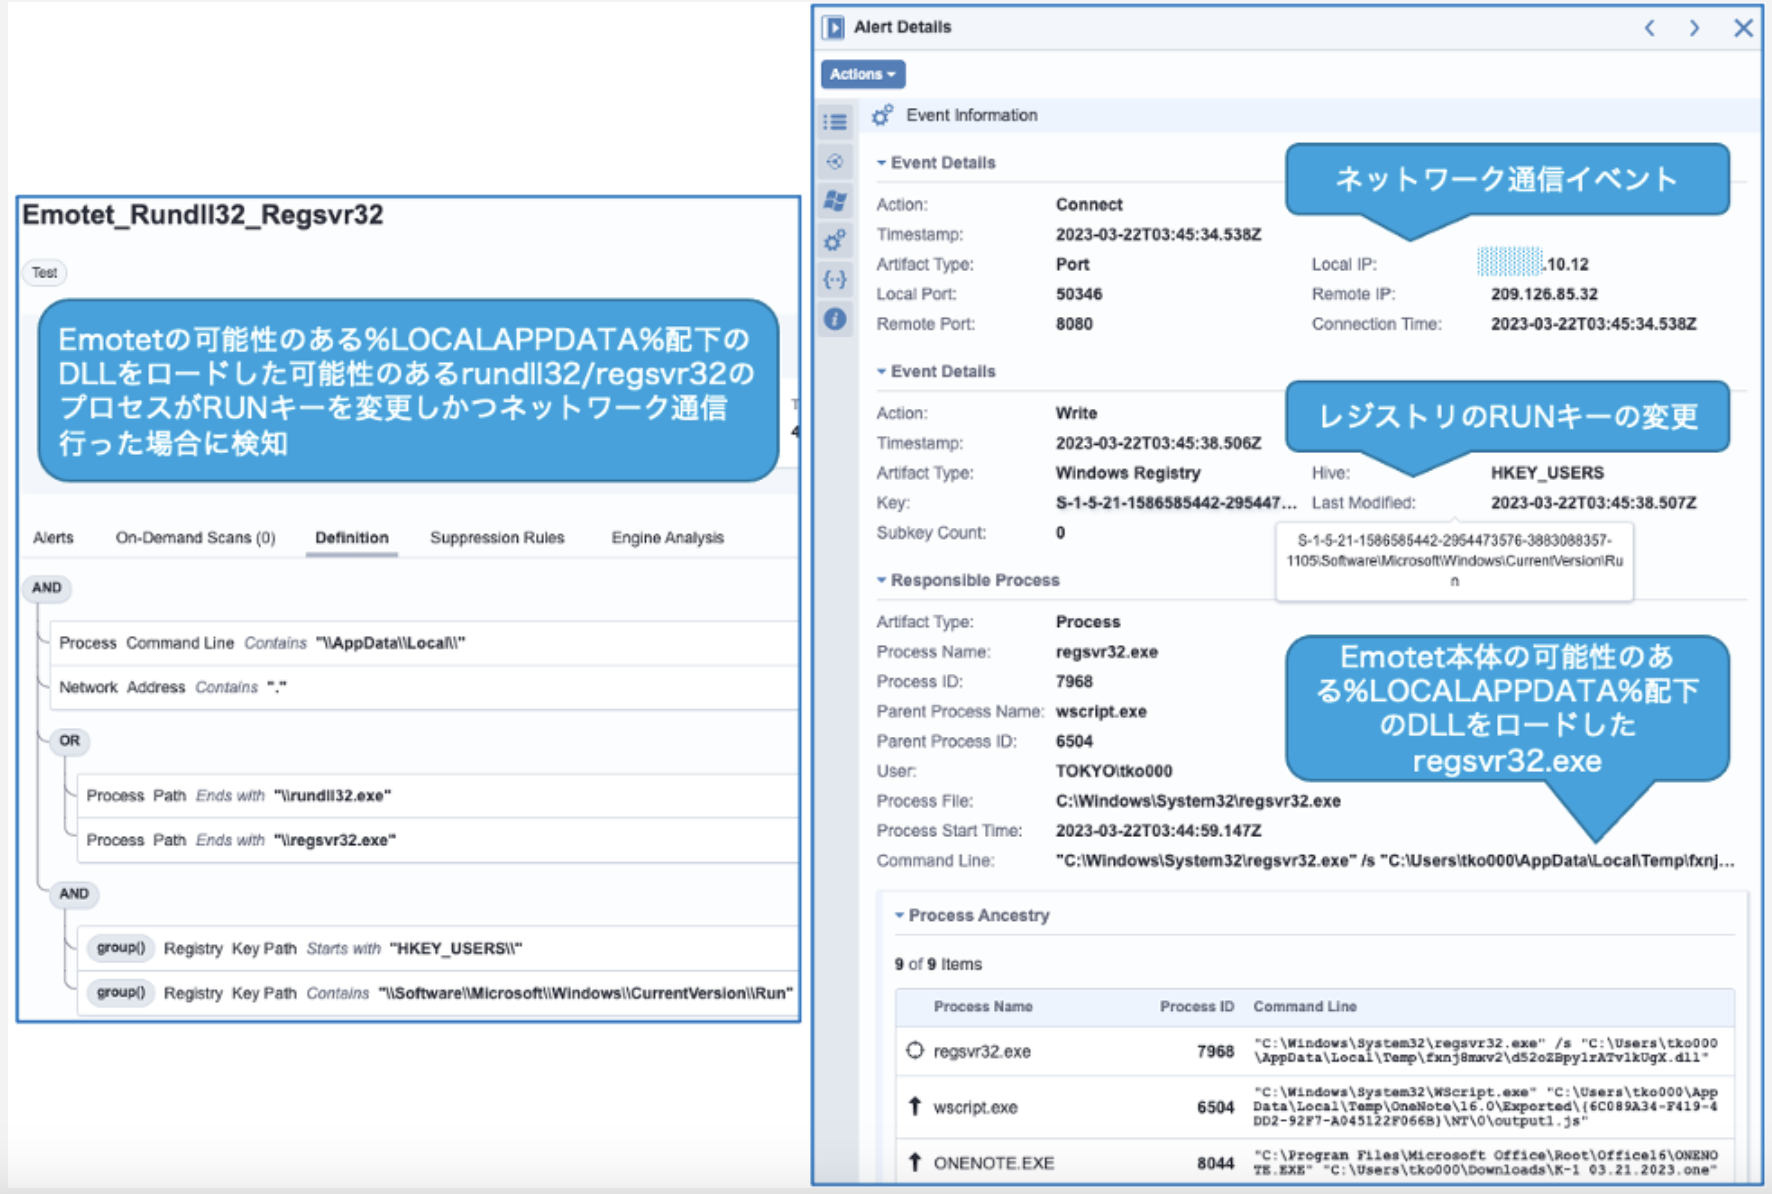
Task: Open the Suppression Rules tab
Action: click(497, 537)
